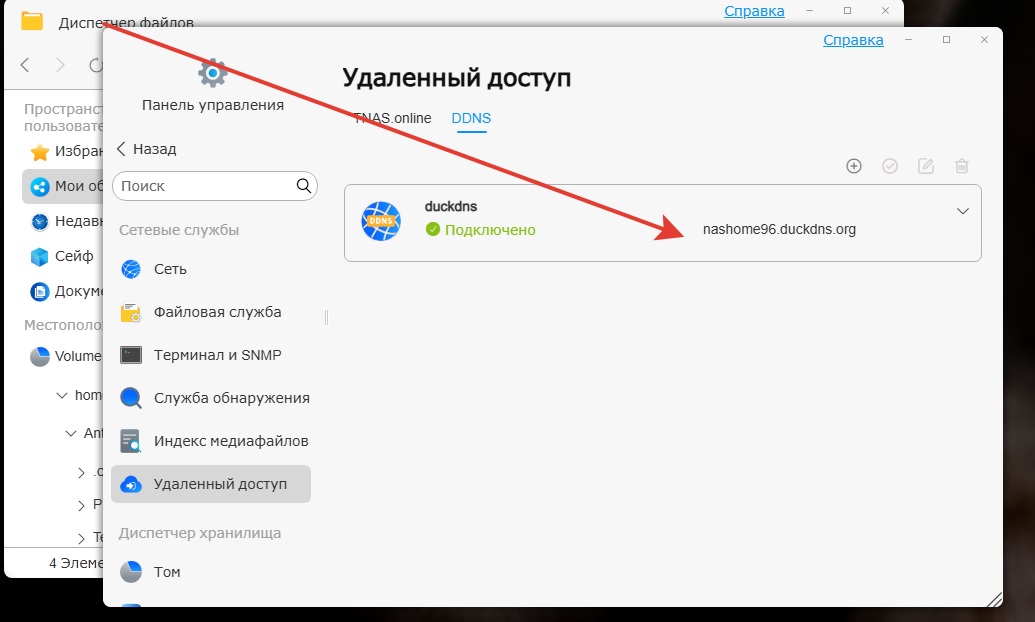Screen dimensions: 1035x622
Task: Click the control panel window corner grip
Action: (994, 599)
